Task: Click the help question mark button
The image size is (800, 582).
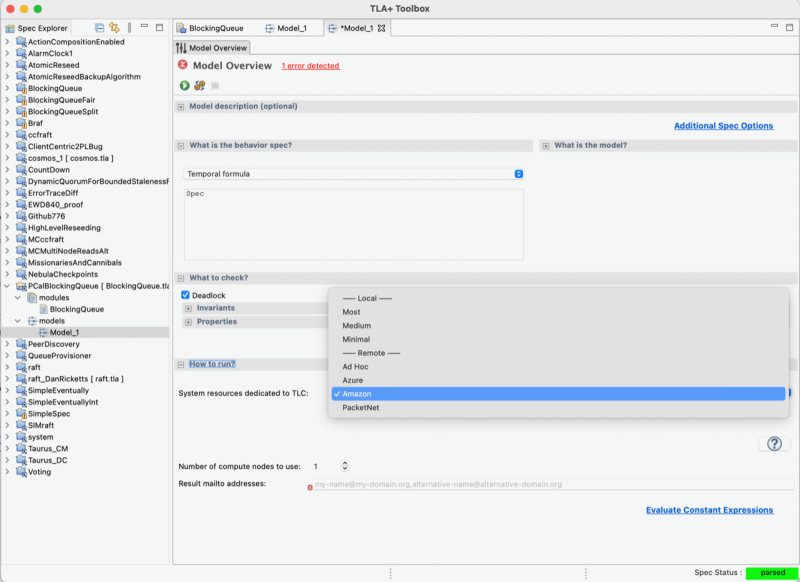Action: (x=774, y=444)
